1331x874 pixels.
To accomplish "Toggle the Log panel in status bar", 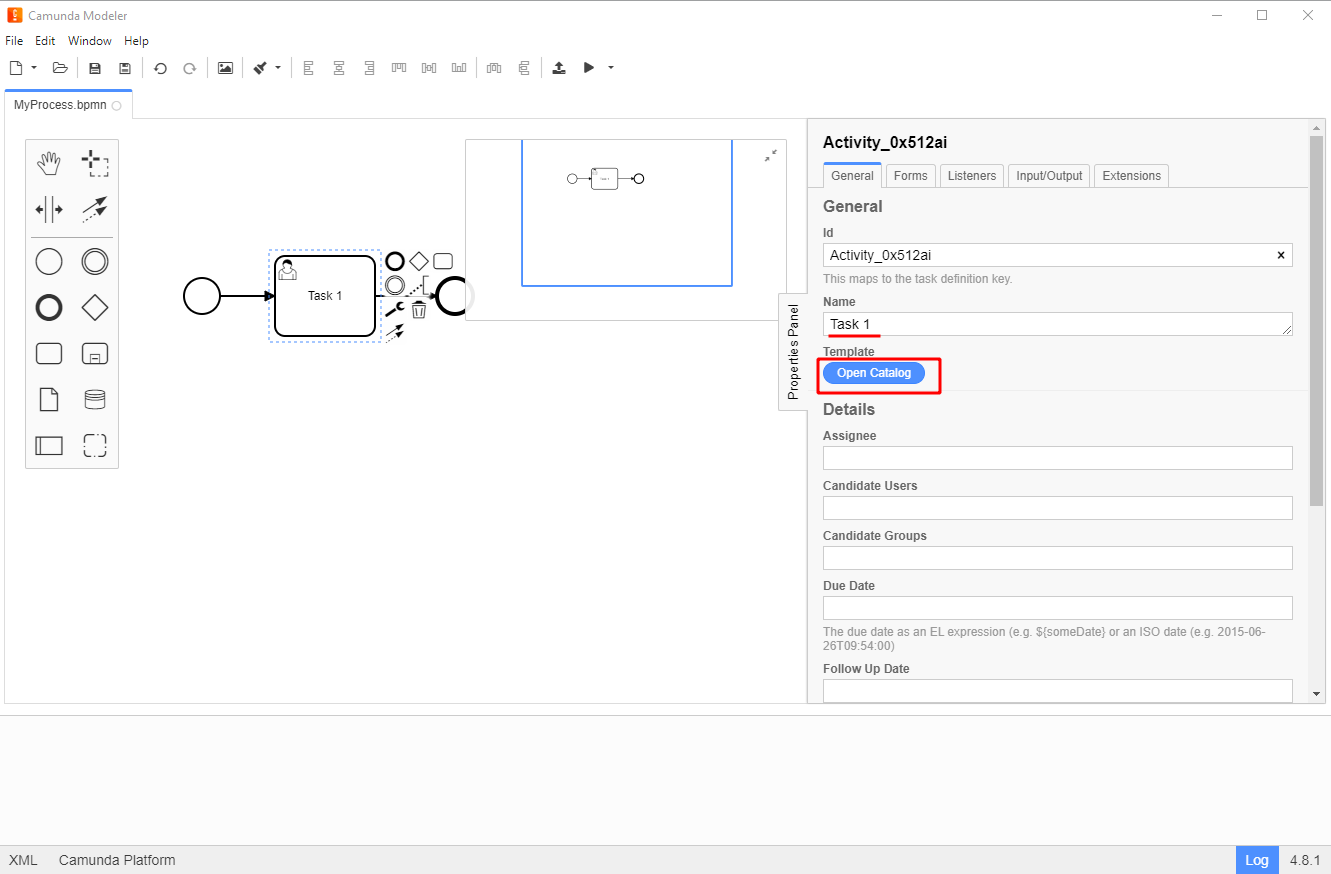I will click(1257, 860).
